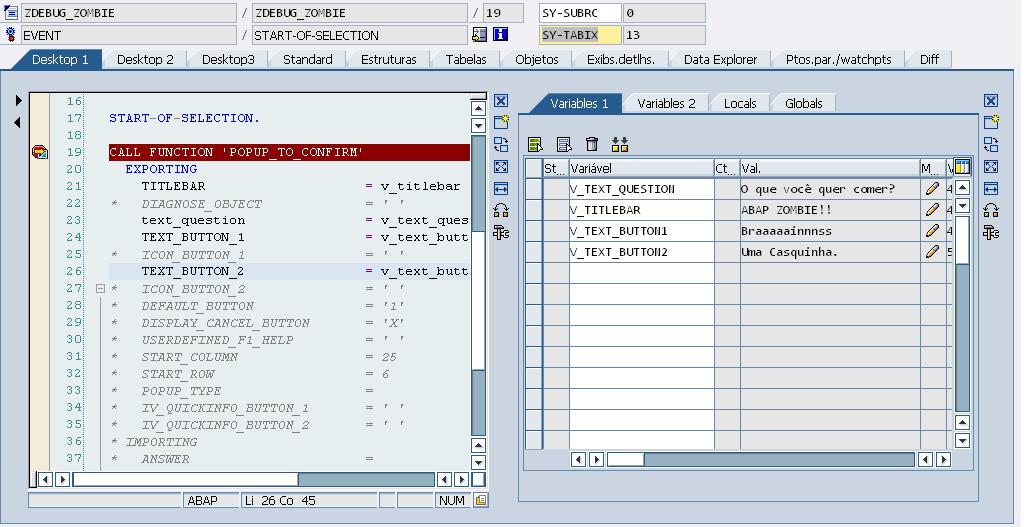Collapse the code block at line 27

[100, 289]
